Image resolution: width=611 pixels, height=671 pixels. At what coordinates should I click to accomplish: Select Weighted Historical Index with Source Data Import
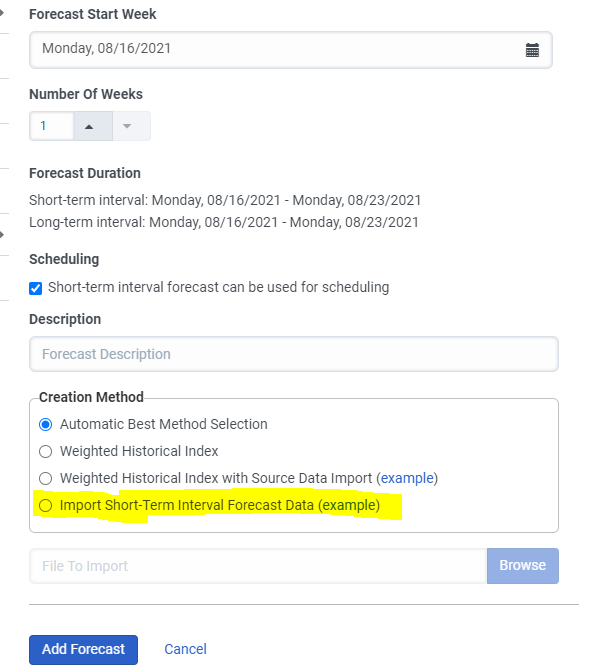click(46, 478)
